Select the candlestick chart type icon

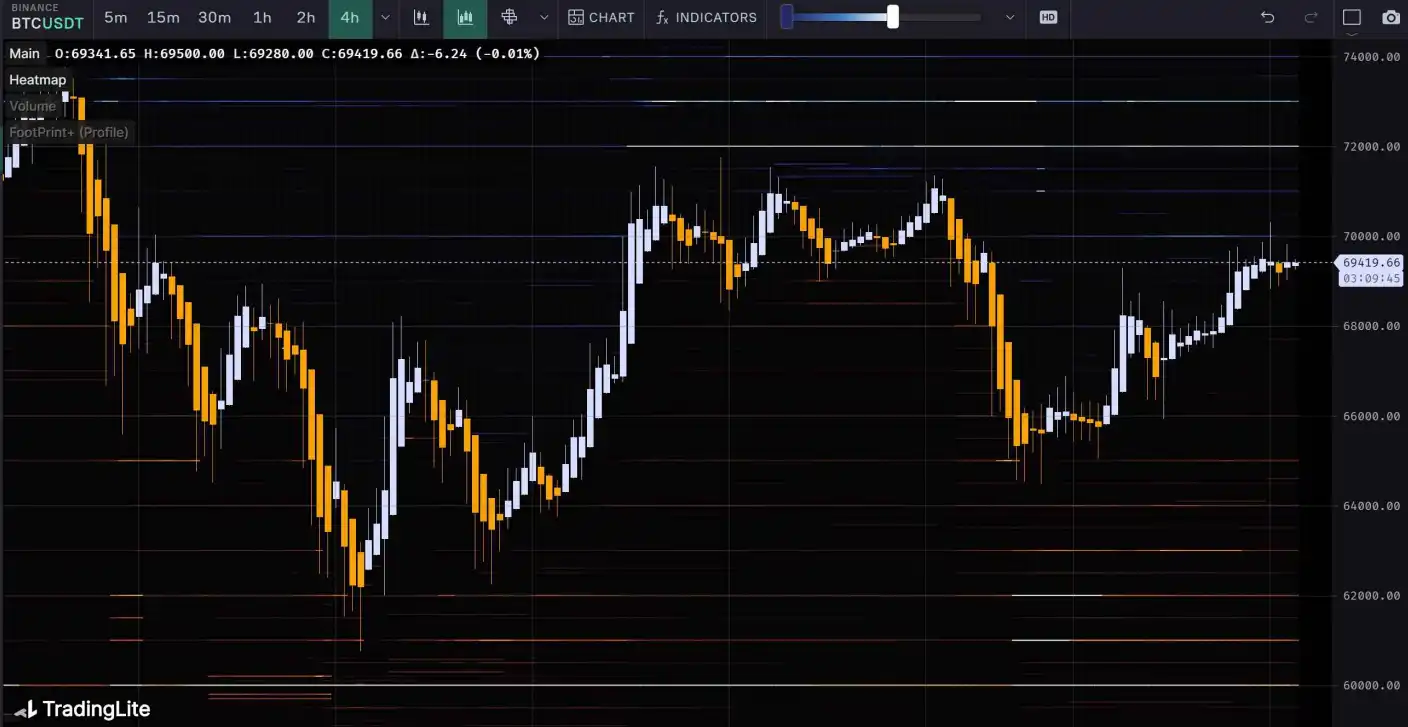click(421, 17)
